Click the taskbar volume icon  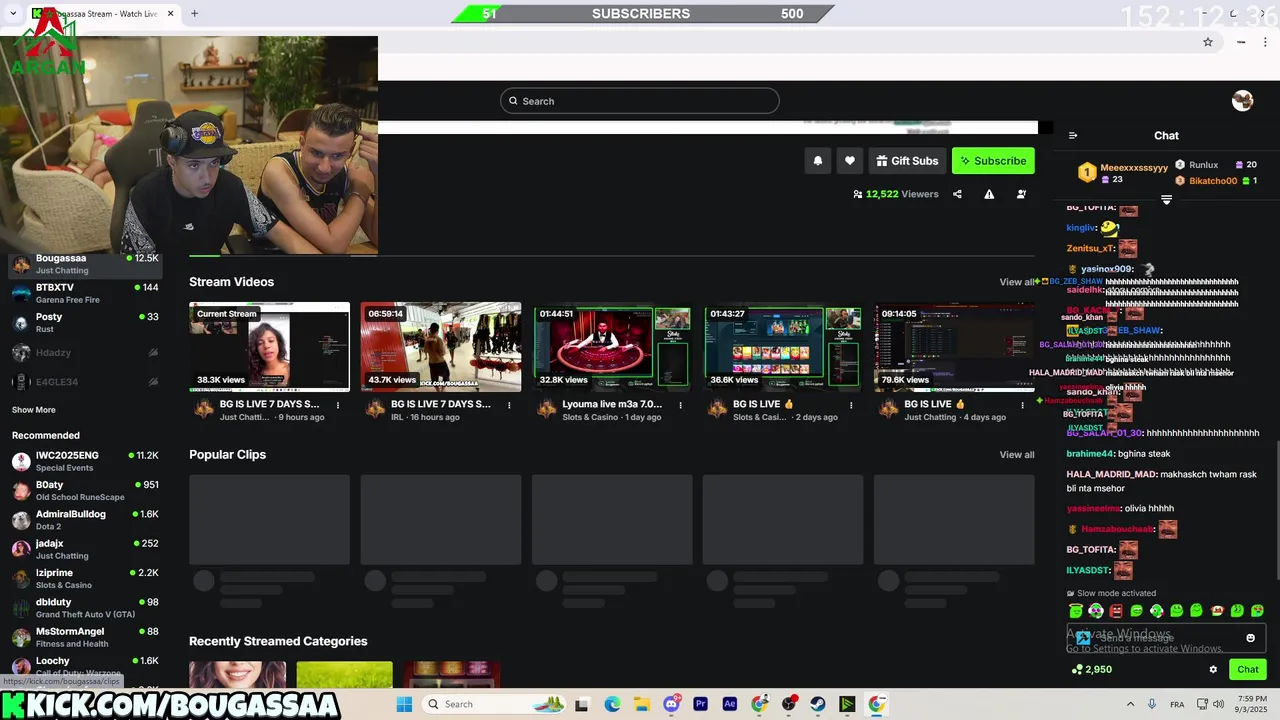point(1218,704)
